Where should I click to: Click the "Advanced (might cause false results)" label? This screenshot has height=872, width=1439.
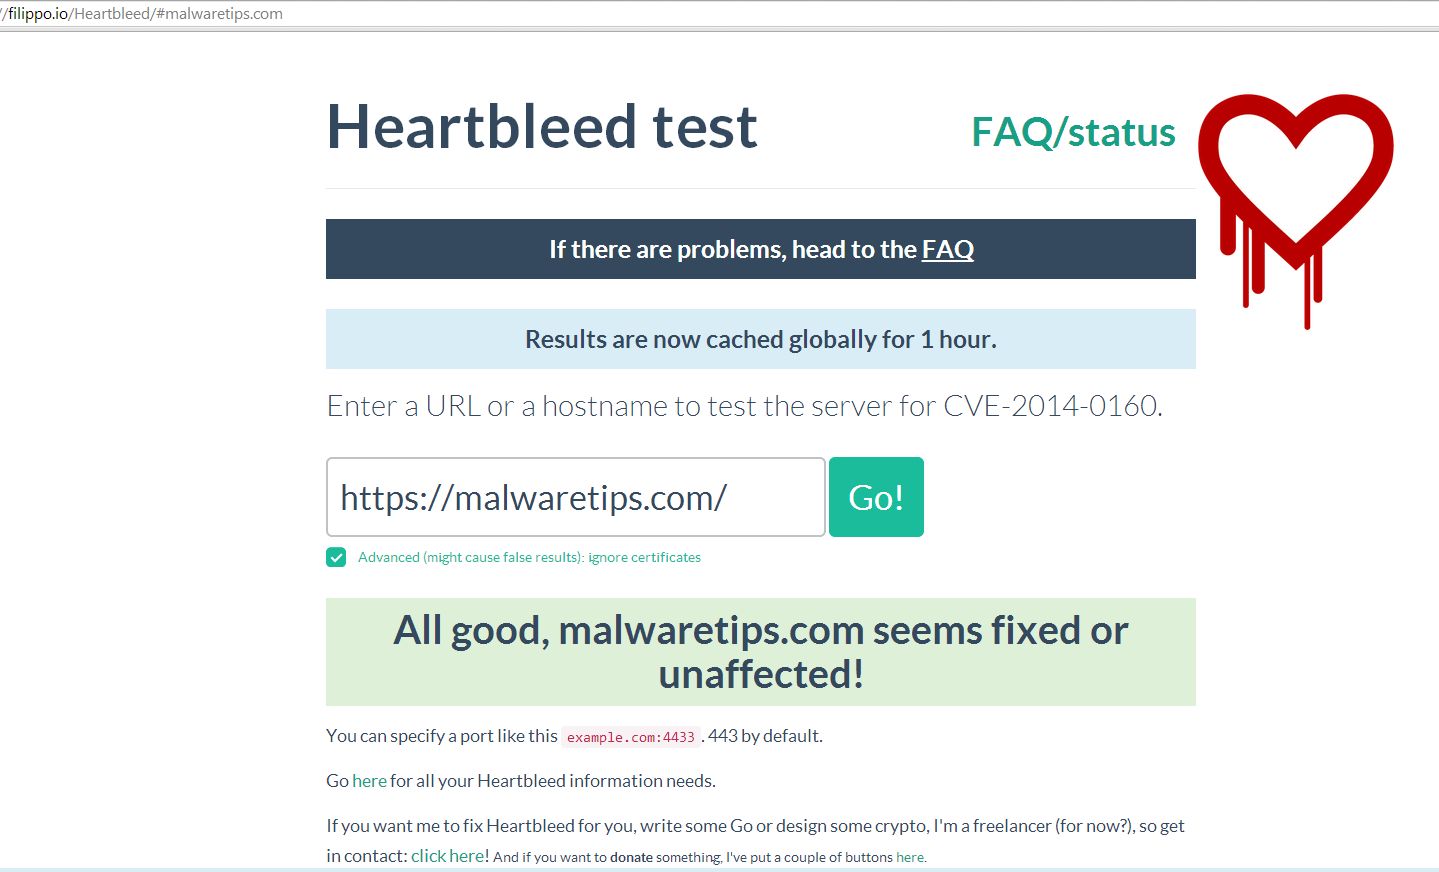(469, 557)
